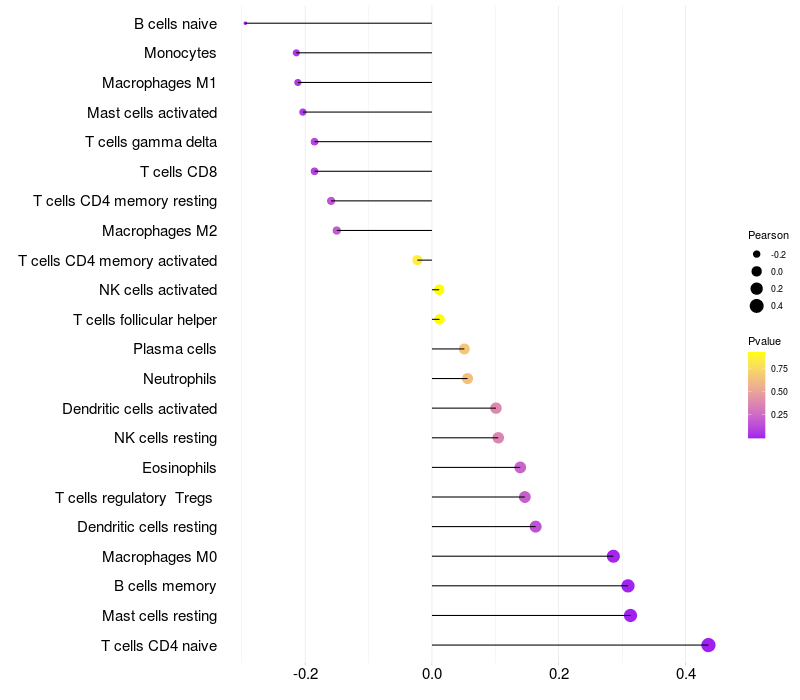
Task: Click the Pvalue gradient color bar
Action: click(x=756, y=395)
